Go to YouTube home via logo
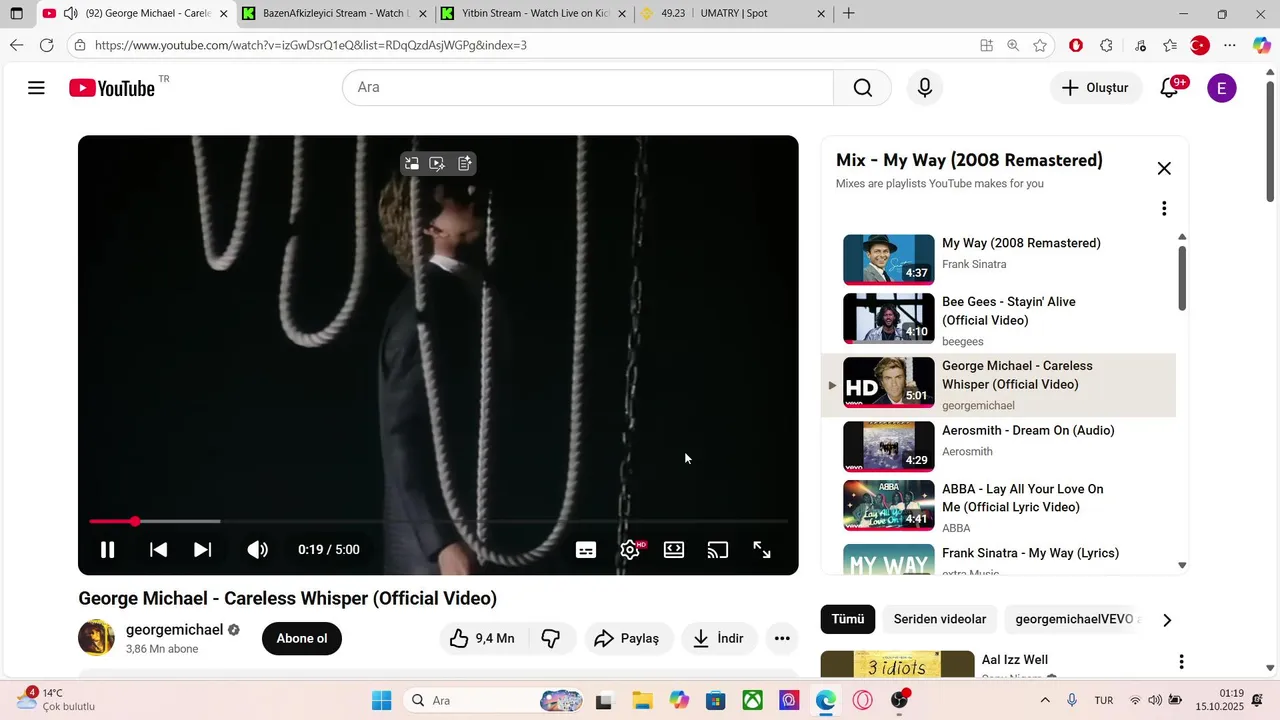 112,88
